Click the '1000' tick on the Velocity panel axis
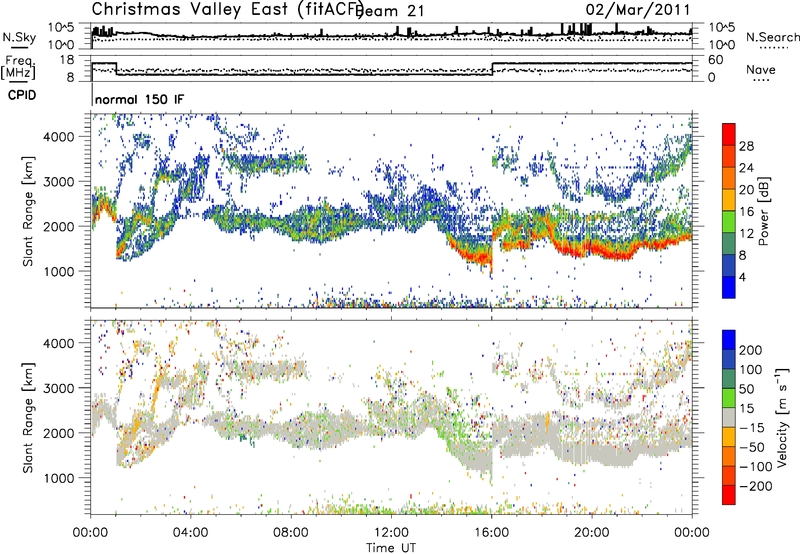This screenshot has height=554, width=800. pyautogui.click(x=59, y=478)
